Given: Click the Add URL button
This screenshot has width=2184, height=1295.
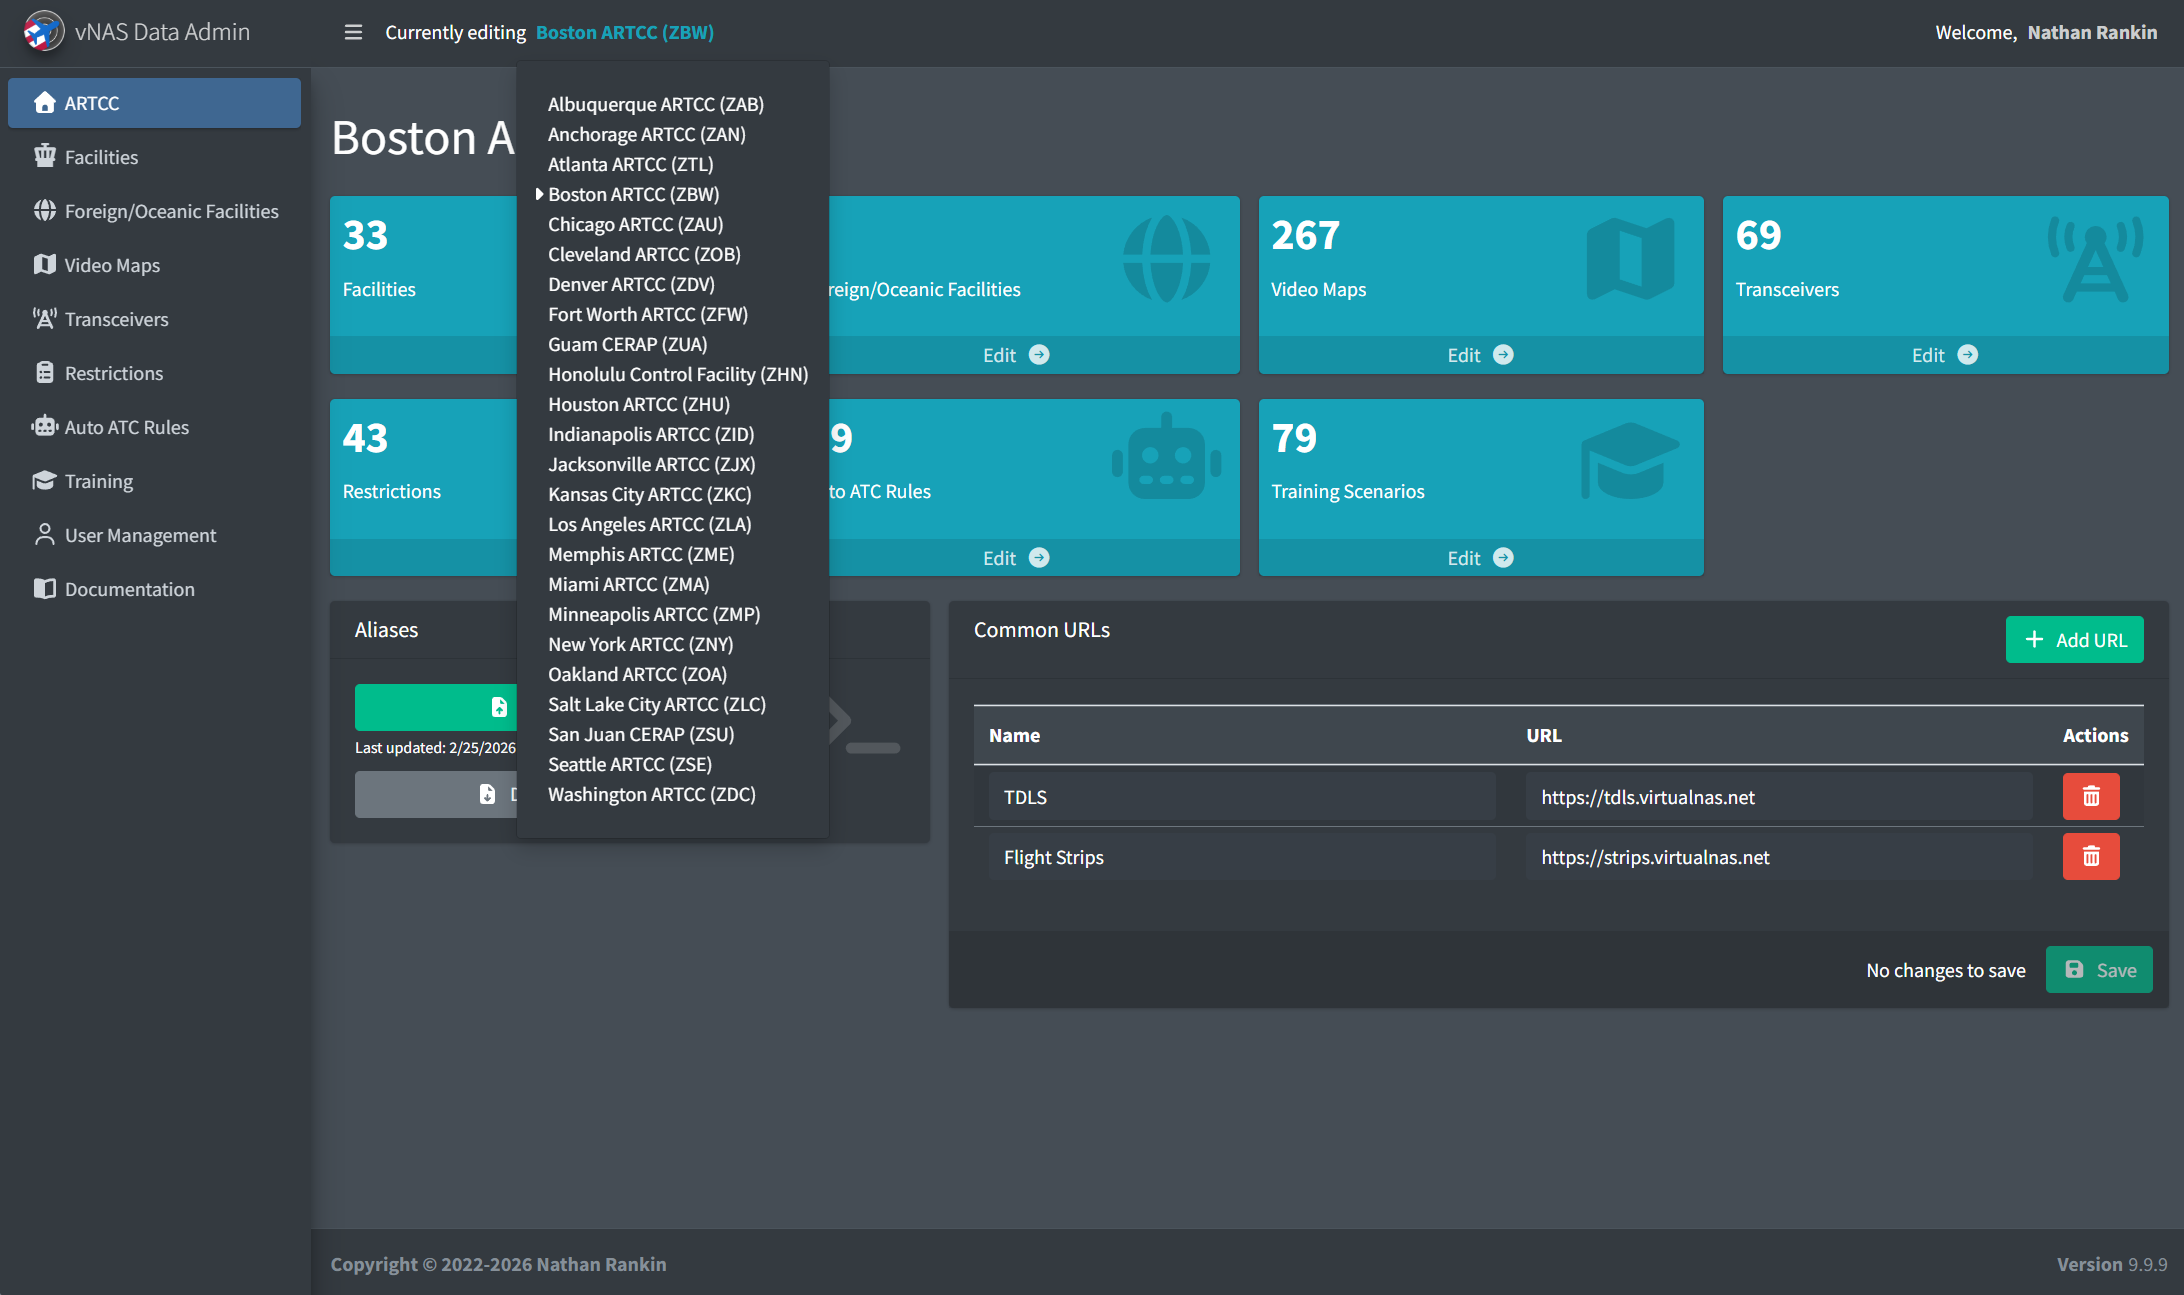Looking at the screenshot, I should (x=2074, y=640).
